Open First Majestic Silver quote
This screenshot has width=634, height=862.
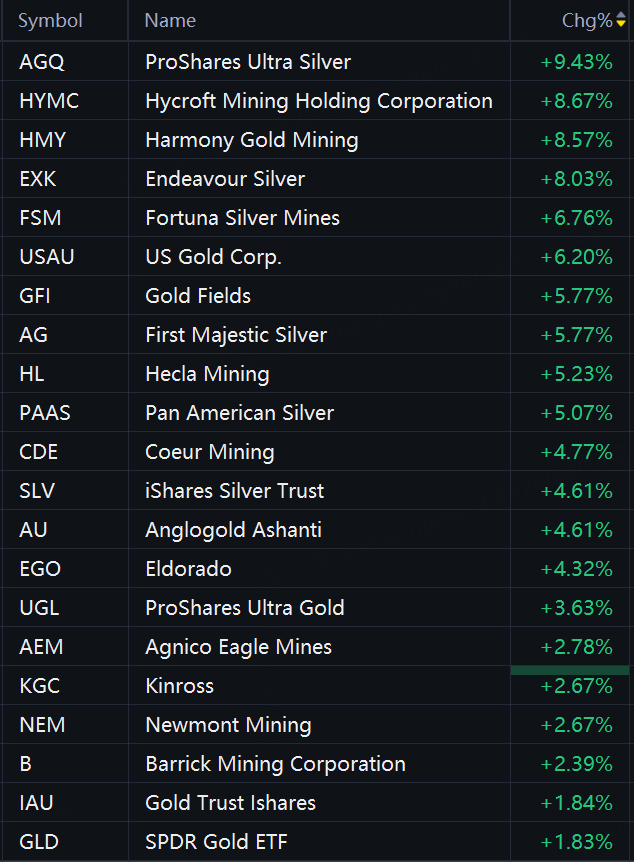[x=236, y=335]
